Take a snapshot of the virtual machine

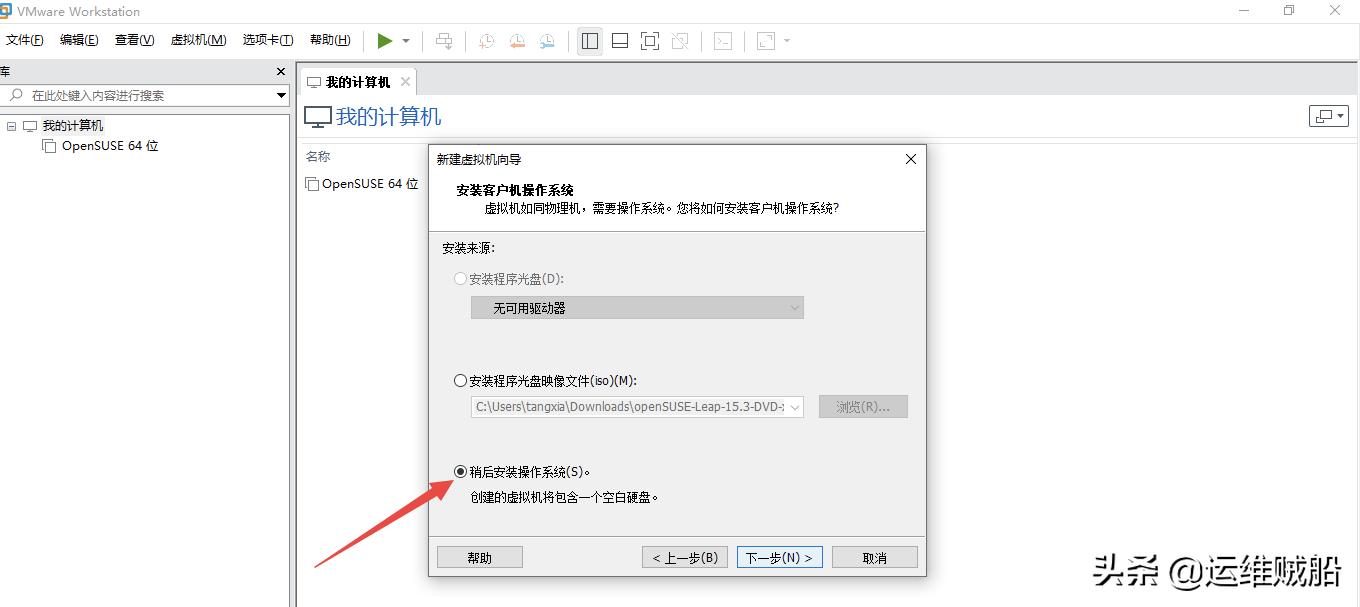tap(486, 40)
